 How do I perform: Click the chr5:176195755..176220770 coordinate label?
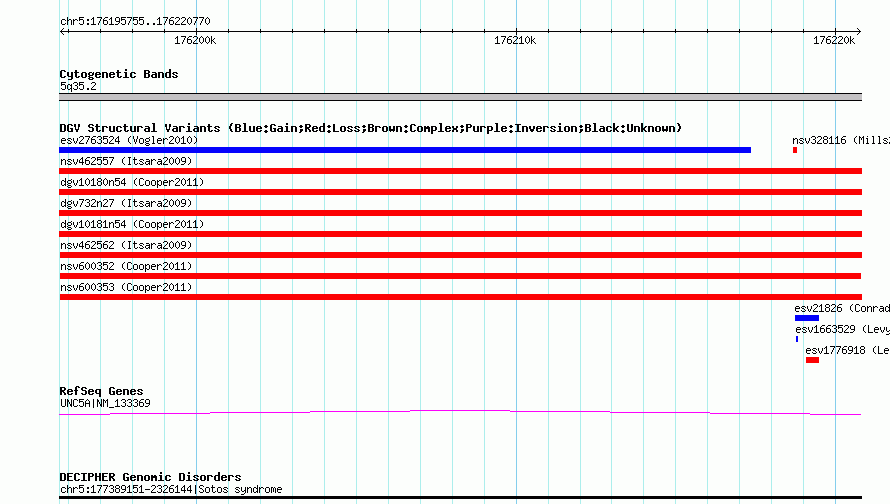click(135, 21)
